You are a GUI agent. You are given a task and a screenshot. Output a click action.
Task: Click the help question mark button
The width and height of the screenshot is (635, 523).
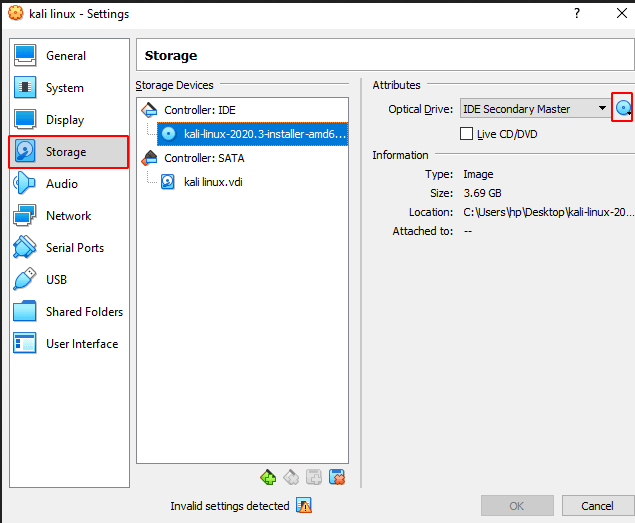577,13
